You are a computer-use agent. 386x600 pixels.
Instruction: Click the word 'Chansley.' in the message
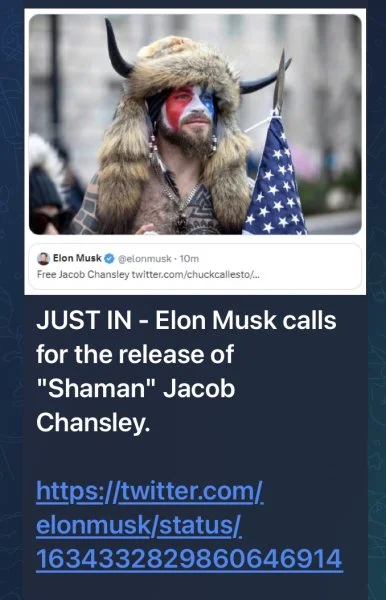(93, 423)
